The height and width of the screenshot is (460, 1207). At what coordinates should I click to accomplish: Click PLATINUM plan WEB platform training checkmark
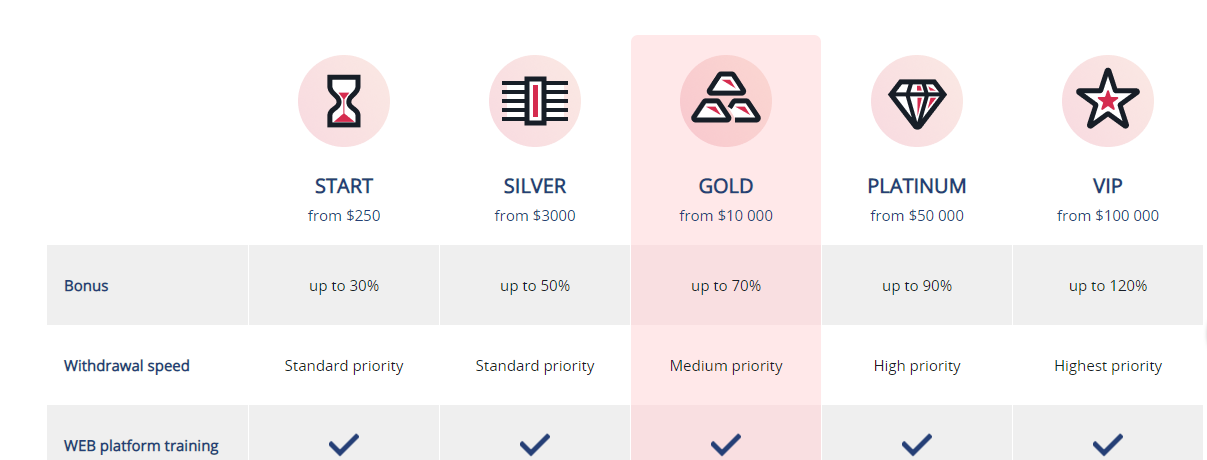click(917, 444)
